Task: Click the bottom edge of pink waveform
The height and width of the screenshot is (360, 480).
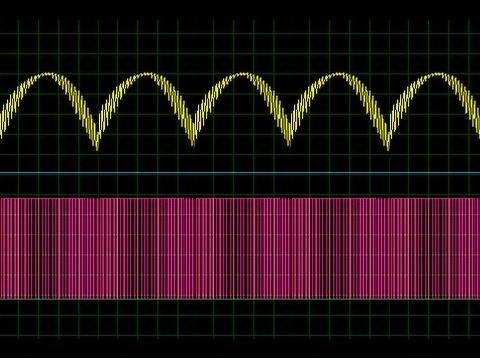Action: coord(240,298)
